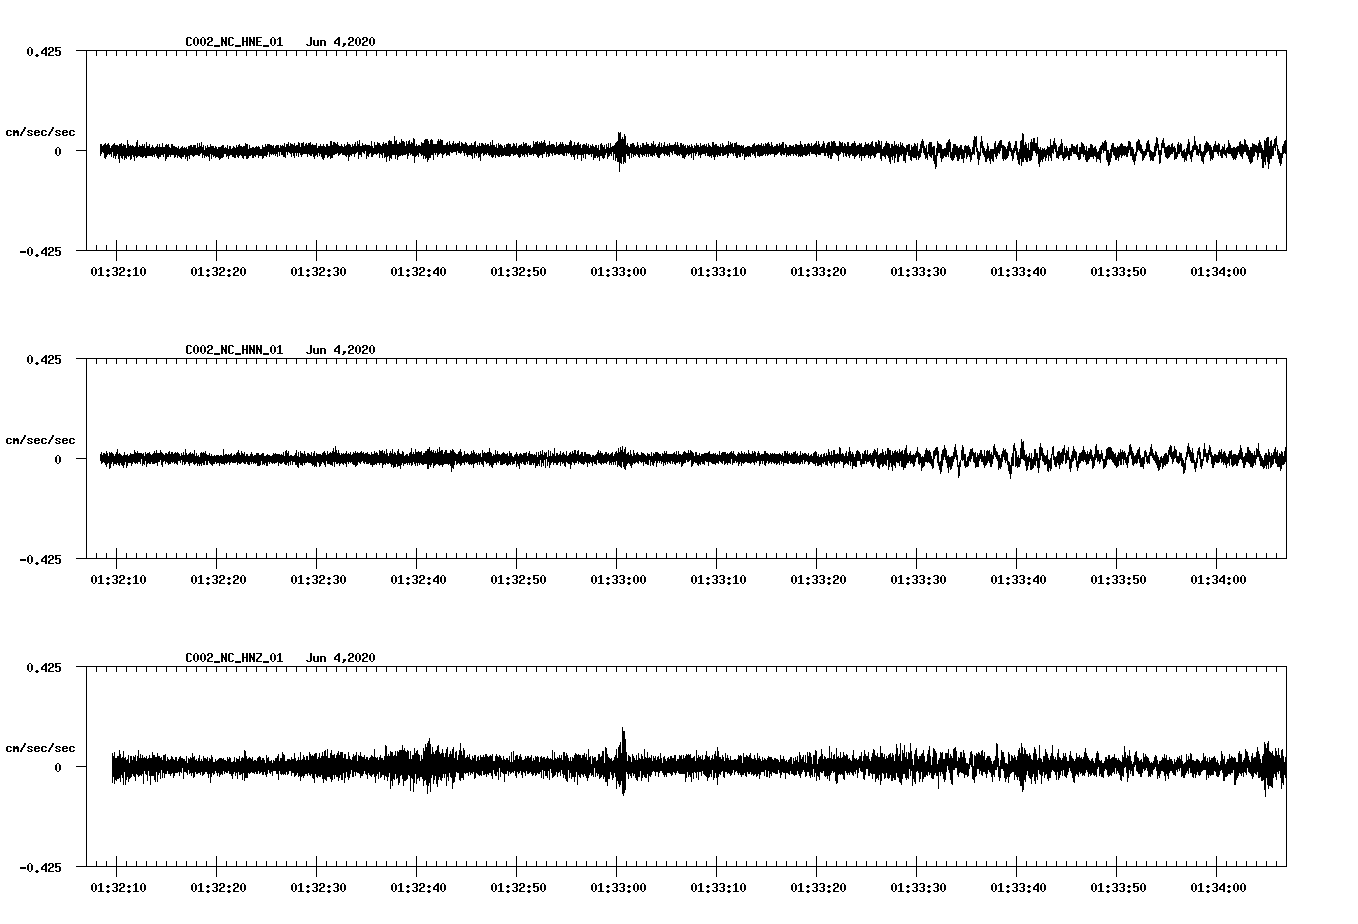Click time label 01:32:20 under HNN plot
The image size is (1358, 924).
(218, 580)
